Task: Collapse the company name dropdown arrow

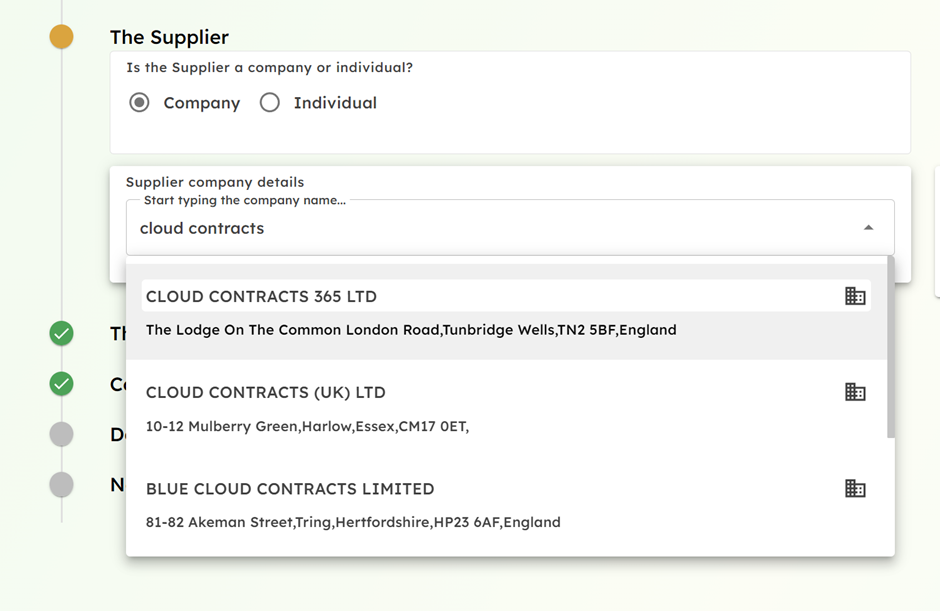Action: [x=868, y=228]
